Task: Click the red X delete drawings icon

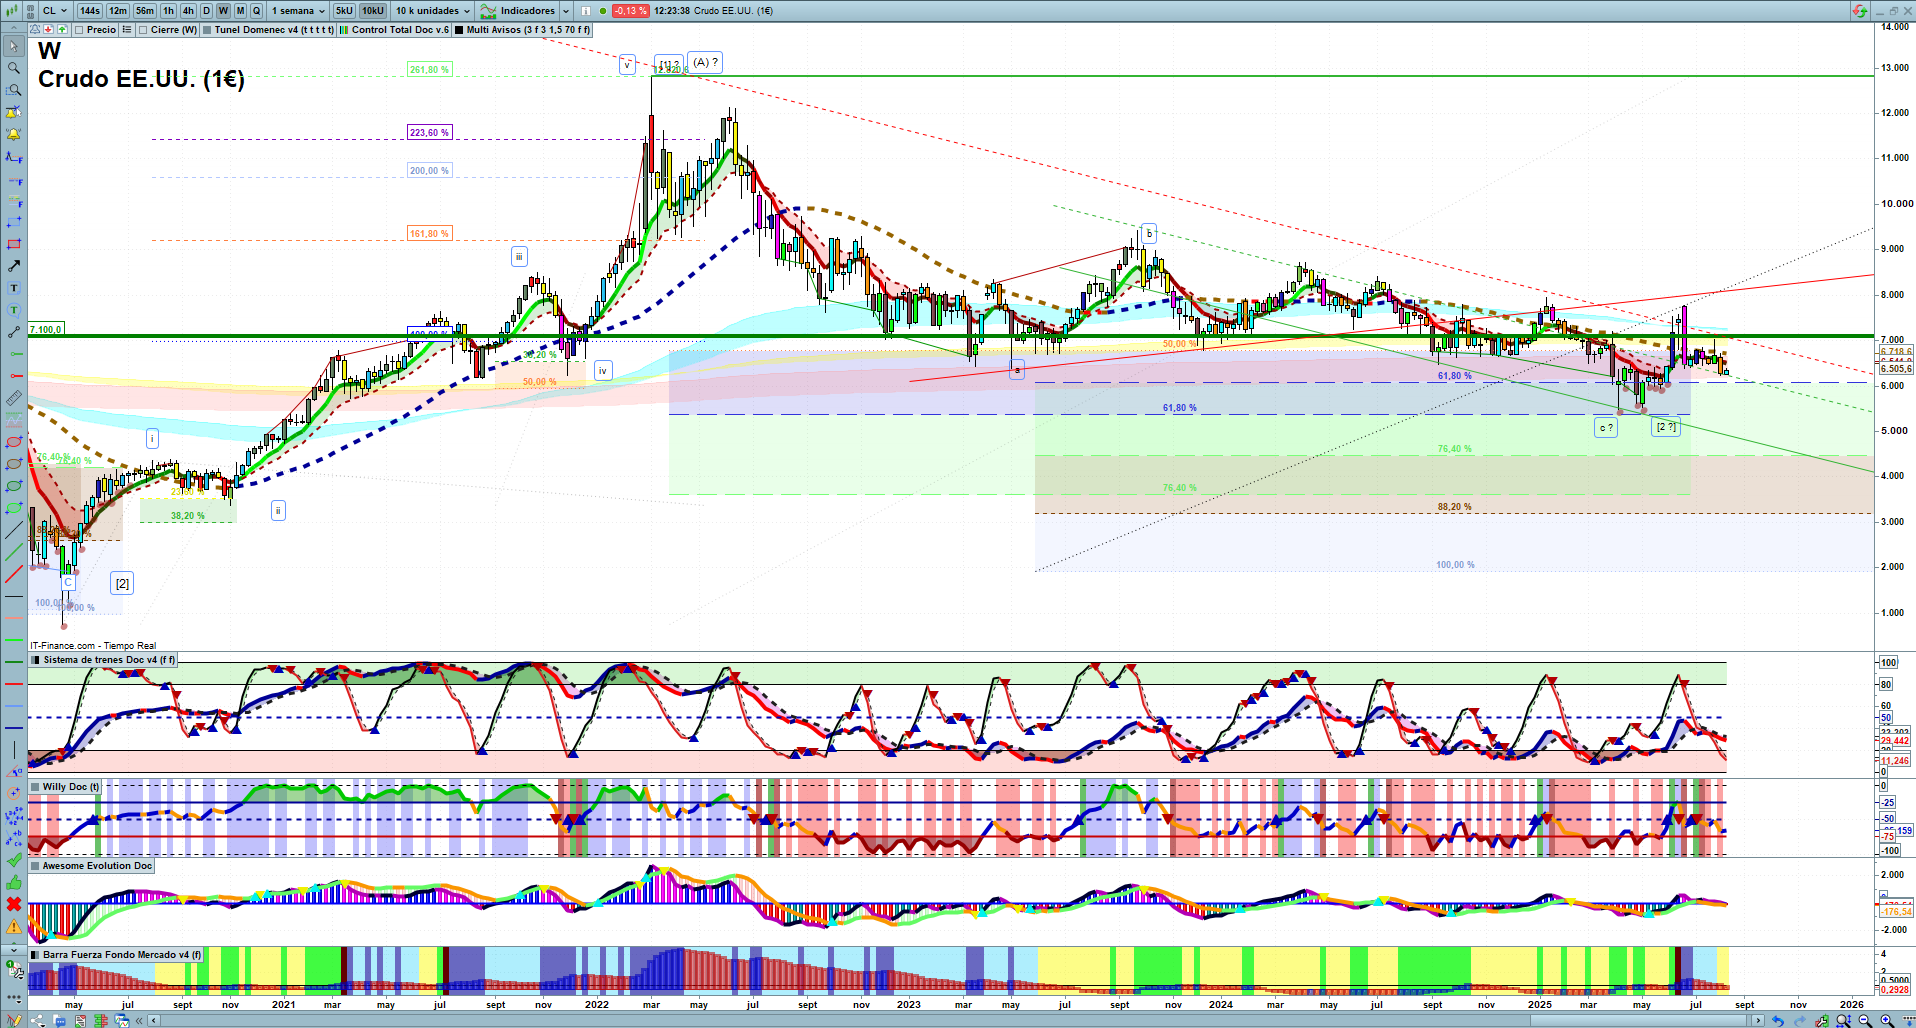Action: tap(14, 904)
